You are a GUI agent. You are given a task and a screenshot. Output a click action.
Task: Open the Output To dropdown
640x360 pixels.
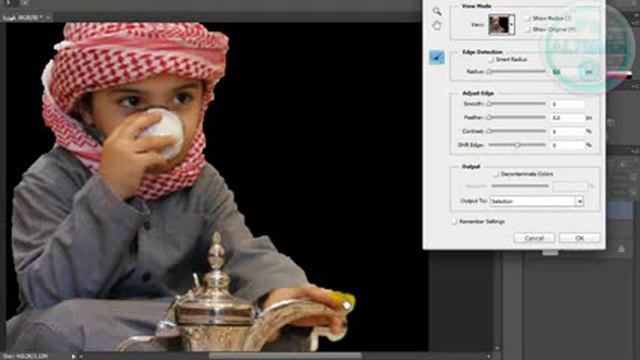(536, 201)
